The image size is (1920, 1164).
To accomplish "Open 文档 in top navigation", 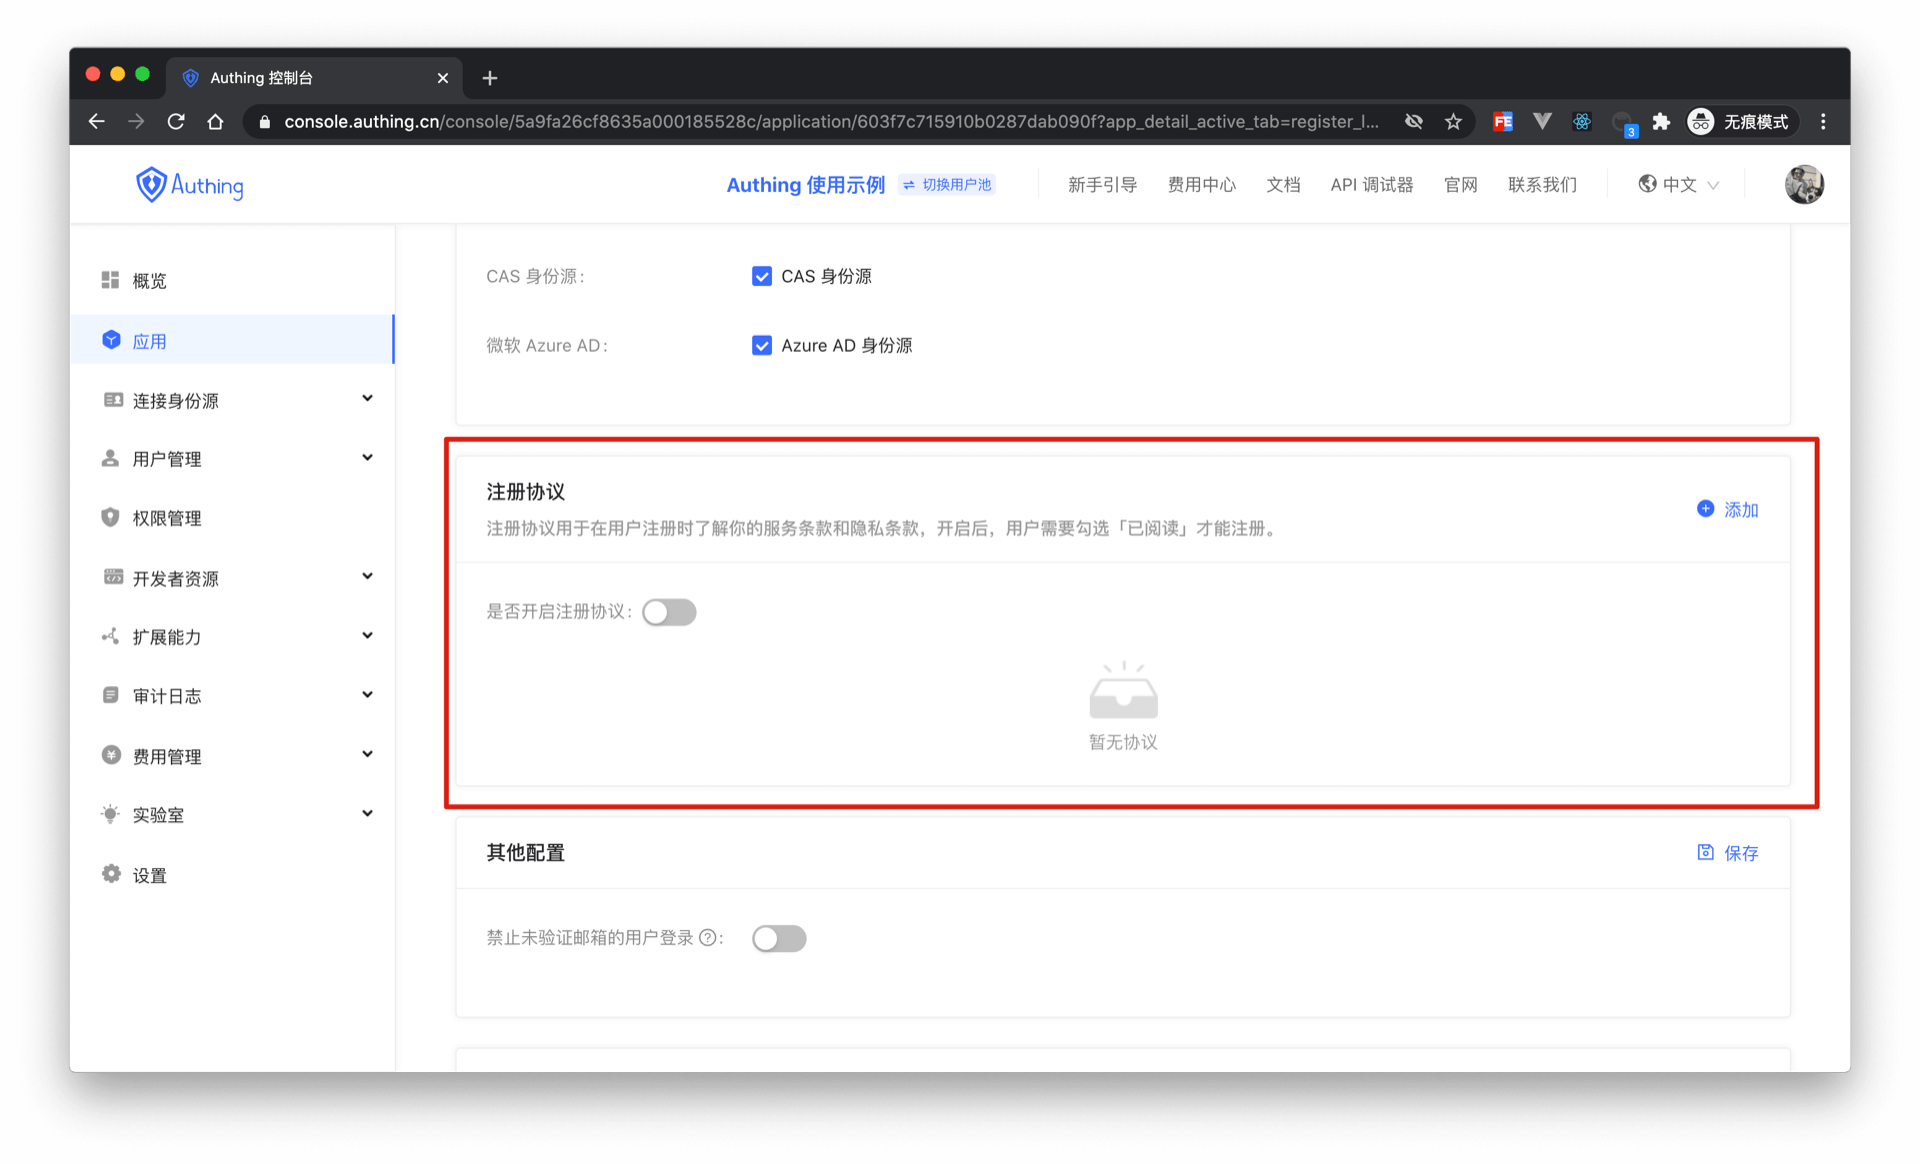I will [1283, 184].
